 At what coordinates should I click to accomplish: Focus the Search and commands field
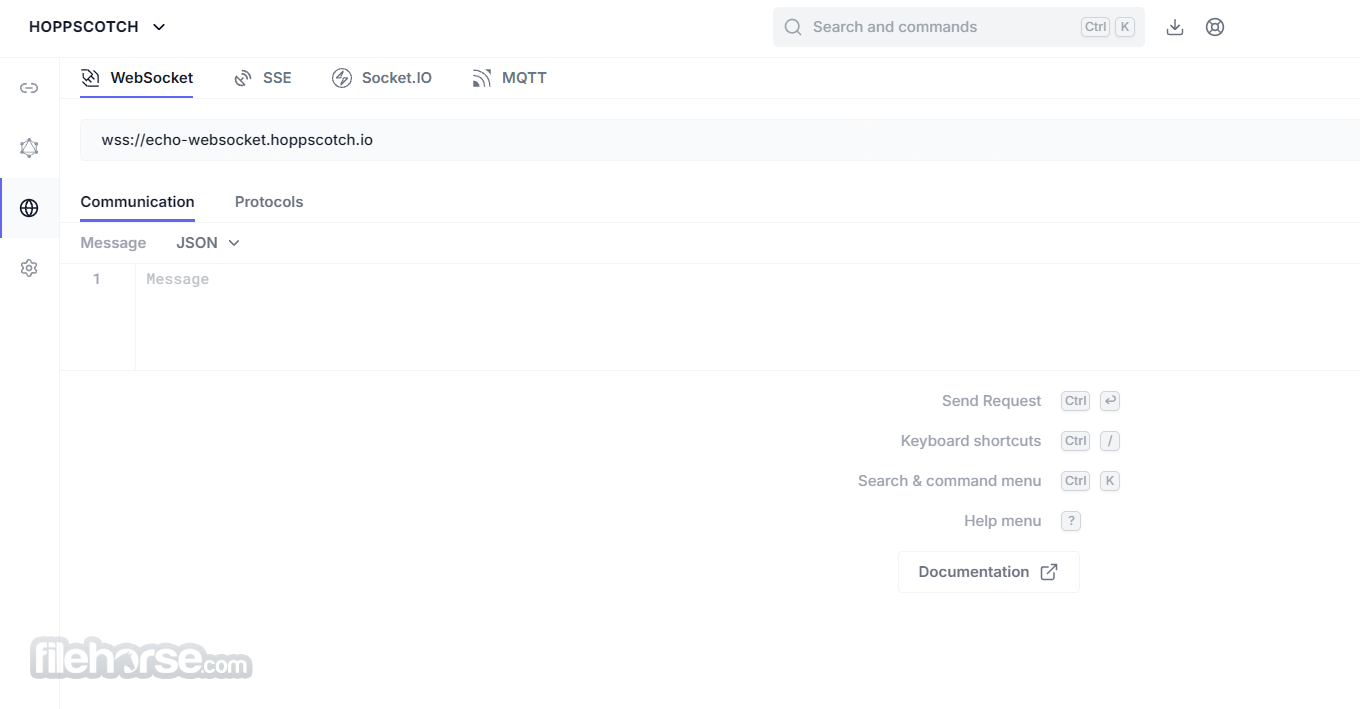point(958,27)
